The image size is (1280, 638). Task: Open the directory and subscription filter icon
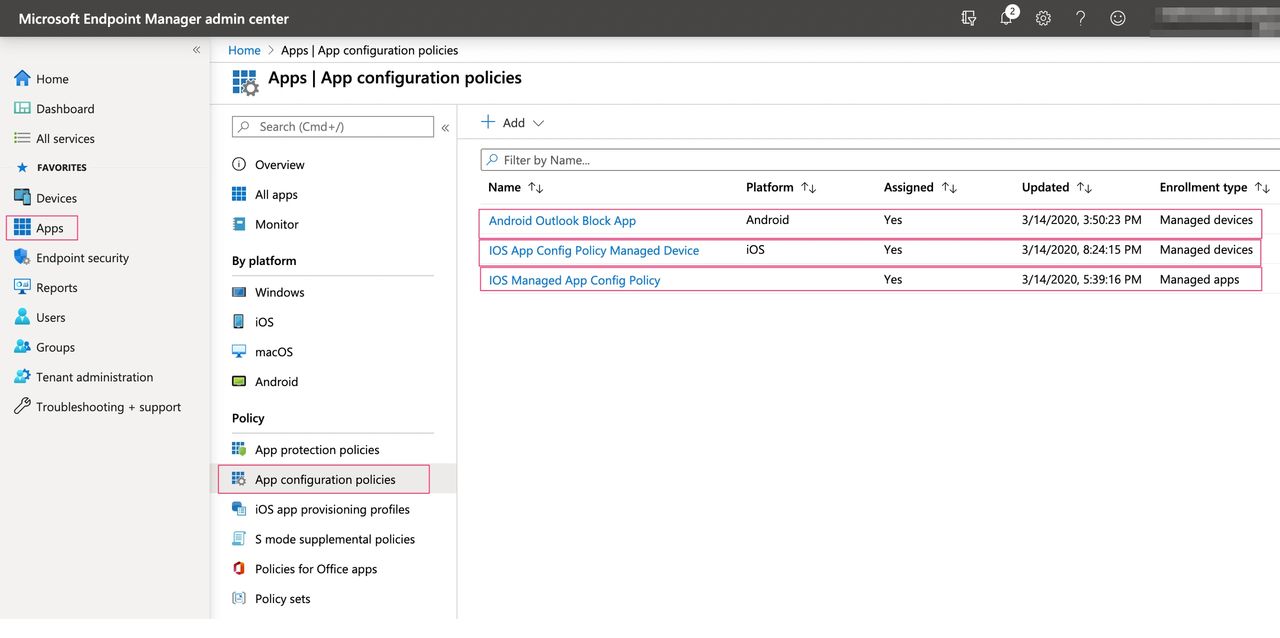pos(968,18)
